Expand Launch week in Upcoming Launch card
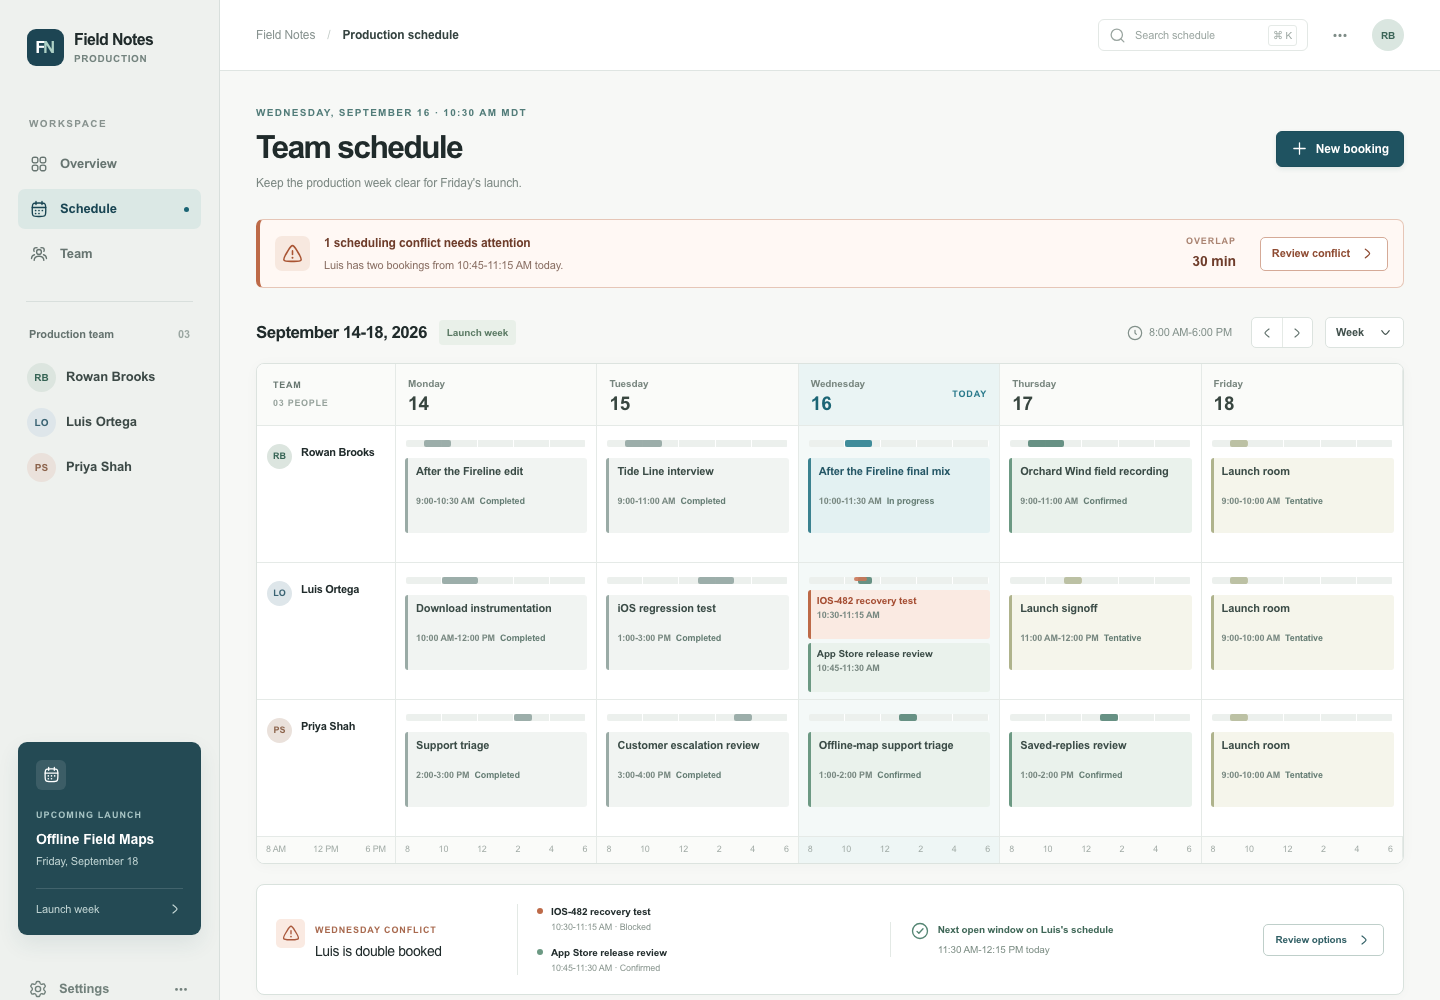This screenshot has height=1000, width=1440. point(109,909)
